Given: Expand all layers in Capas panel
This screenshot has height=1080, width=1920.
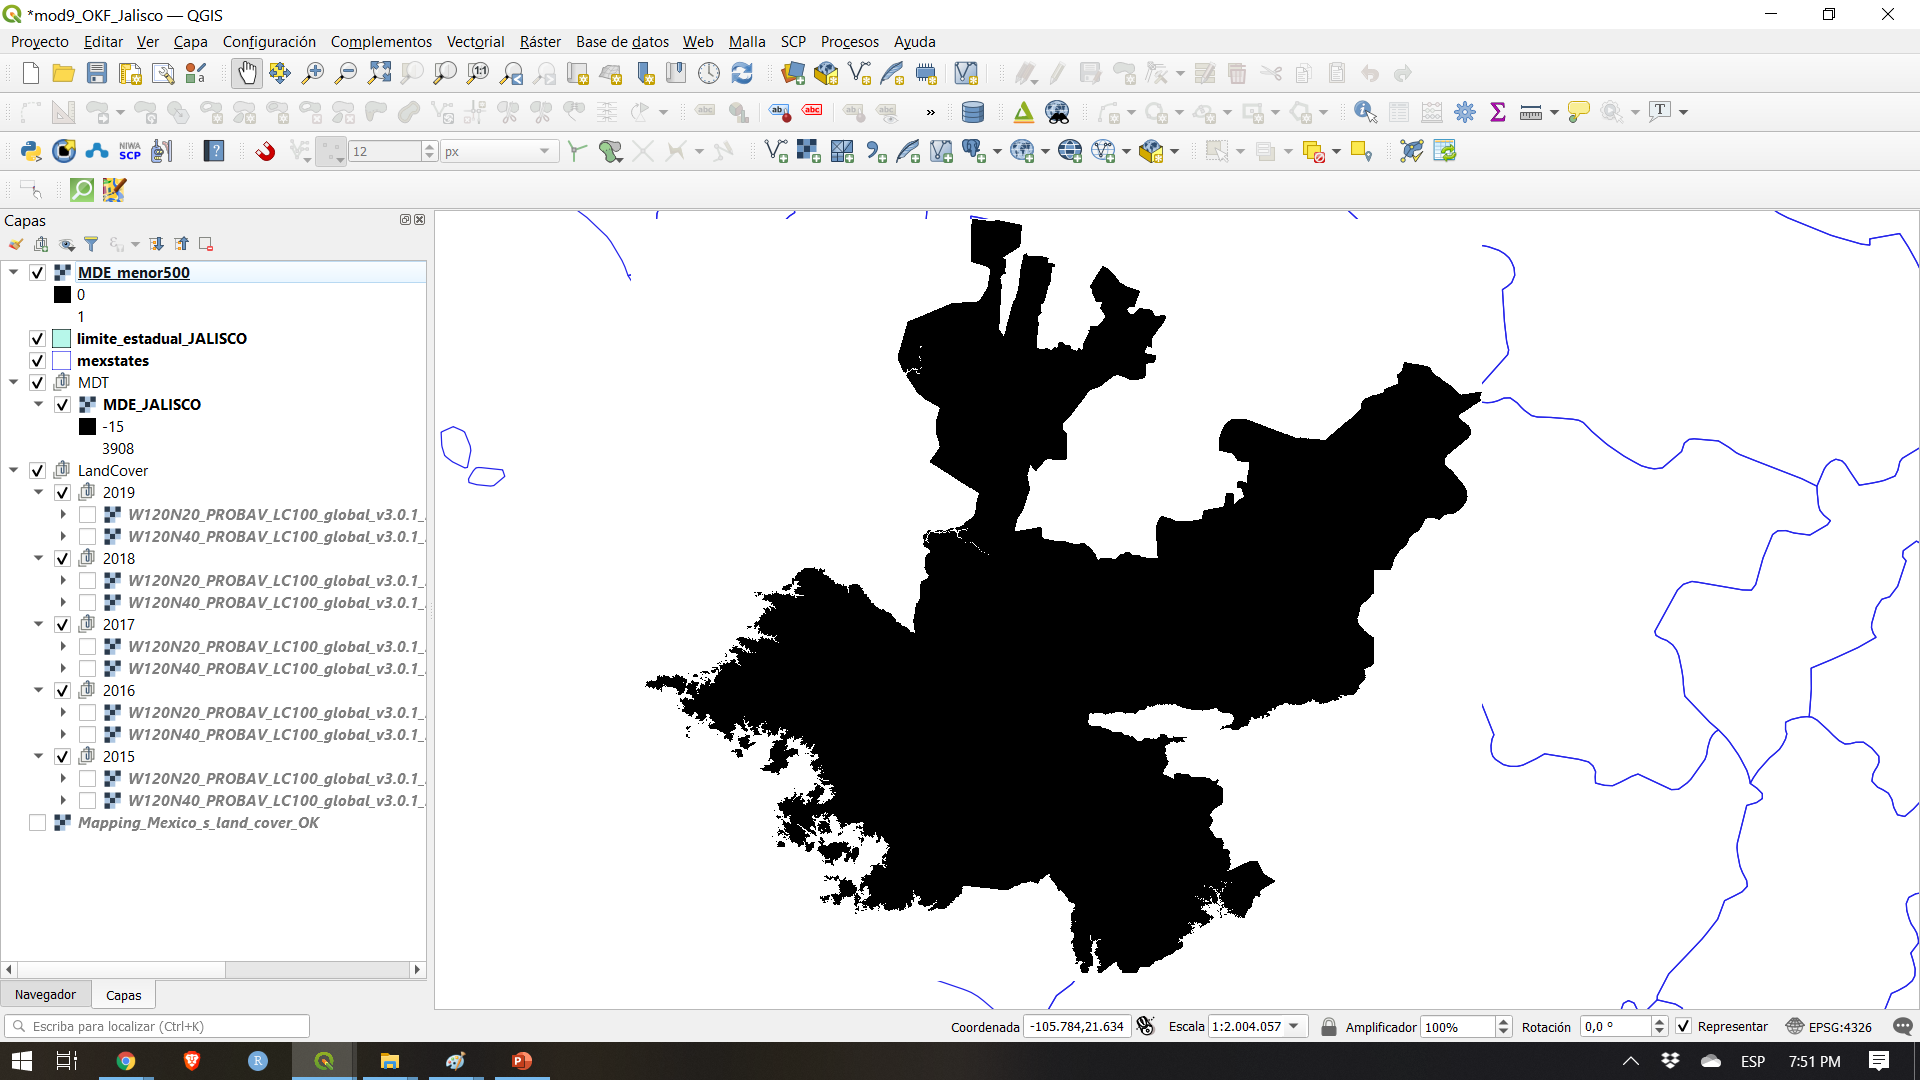Looking at the screenshot, I should coord(157,244).
